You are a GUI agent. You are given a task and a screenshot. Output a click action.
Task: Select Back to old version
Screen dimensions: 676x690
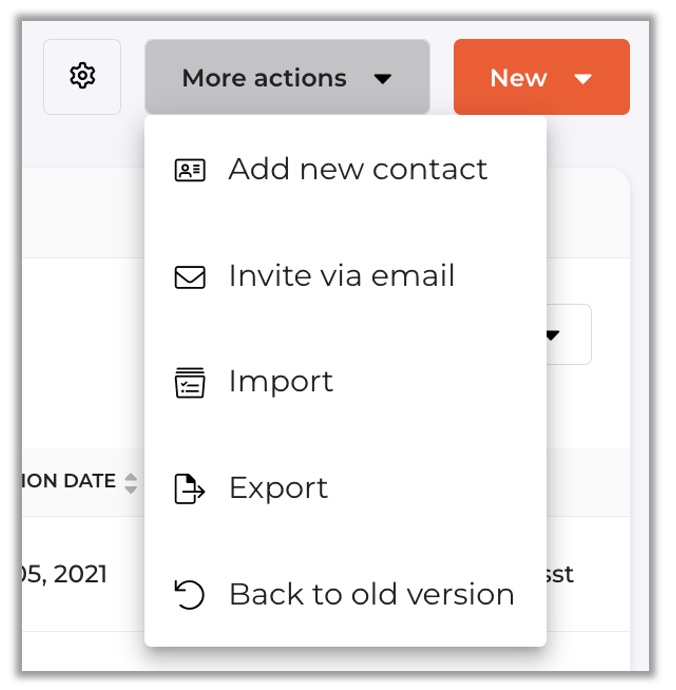coord(345,595)
